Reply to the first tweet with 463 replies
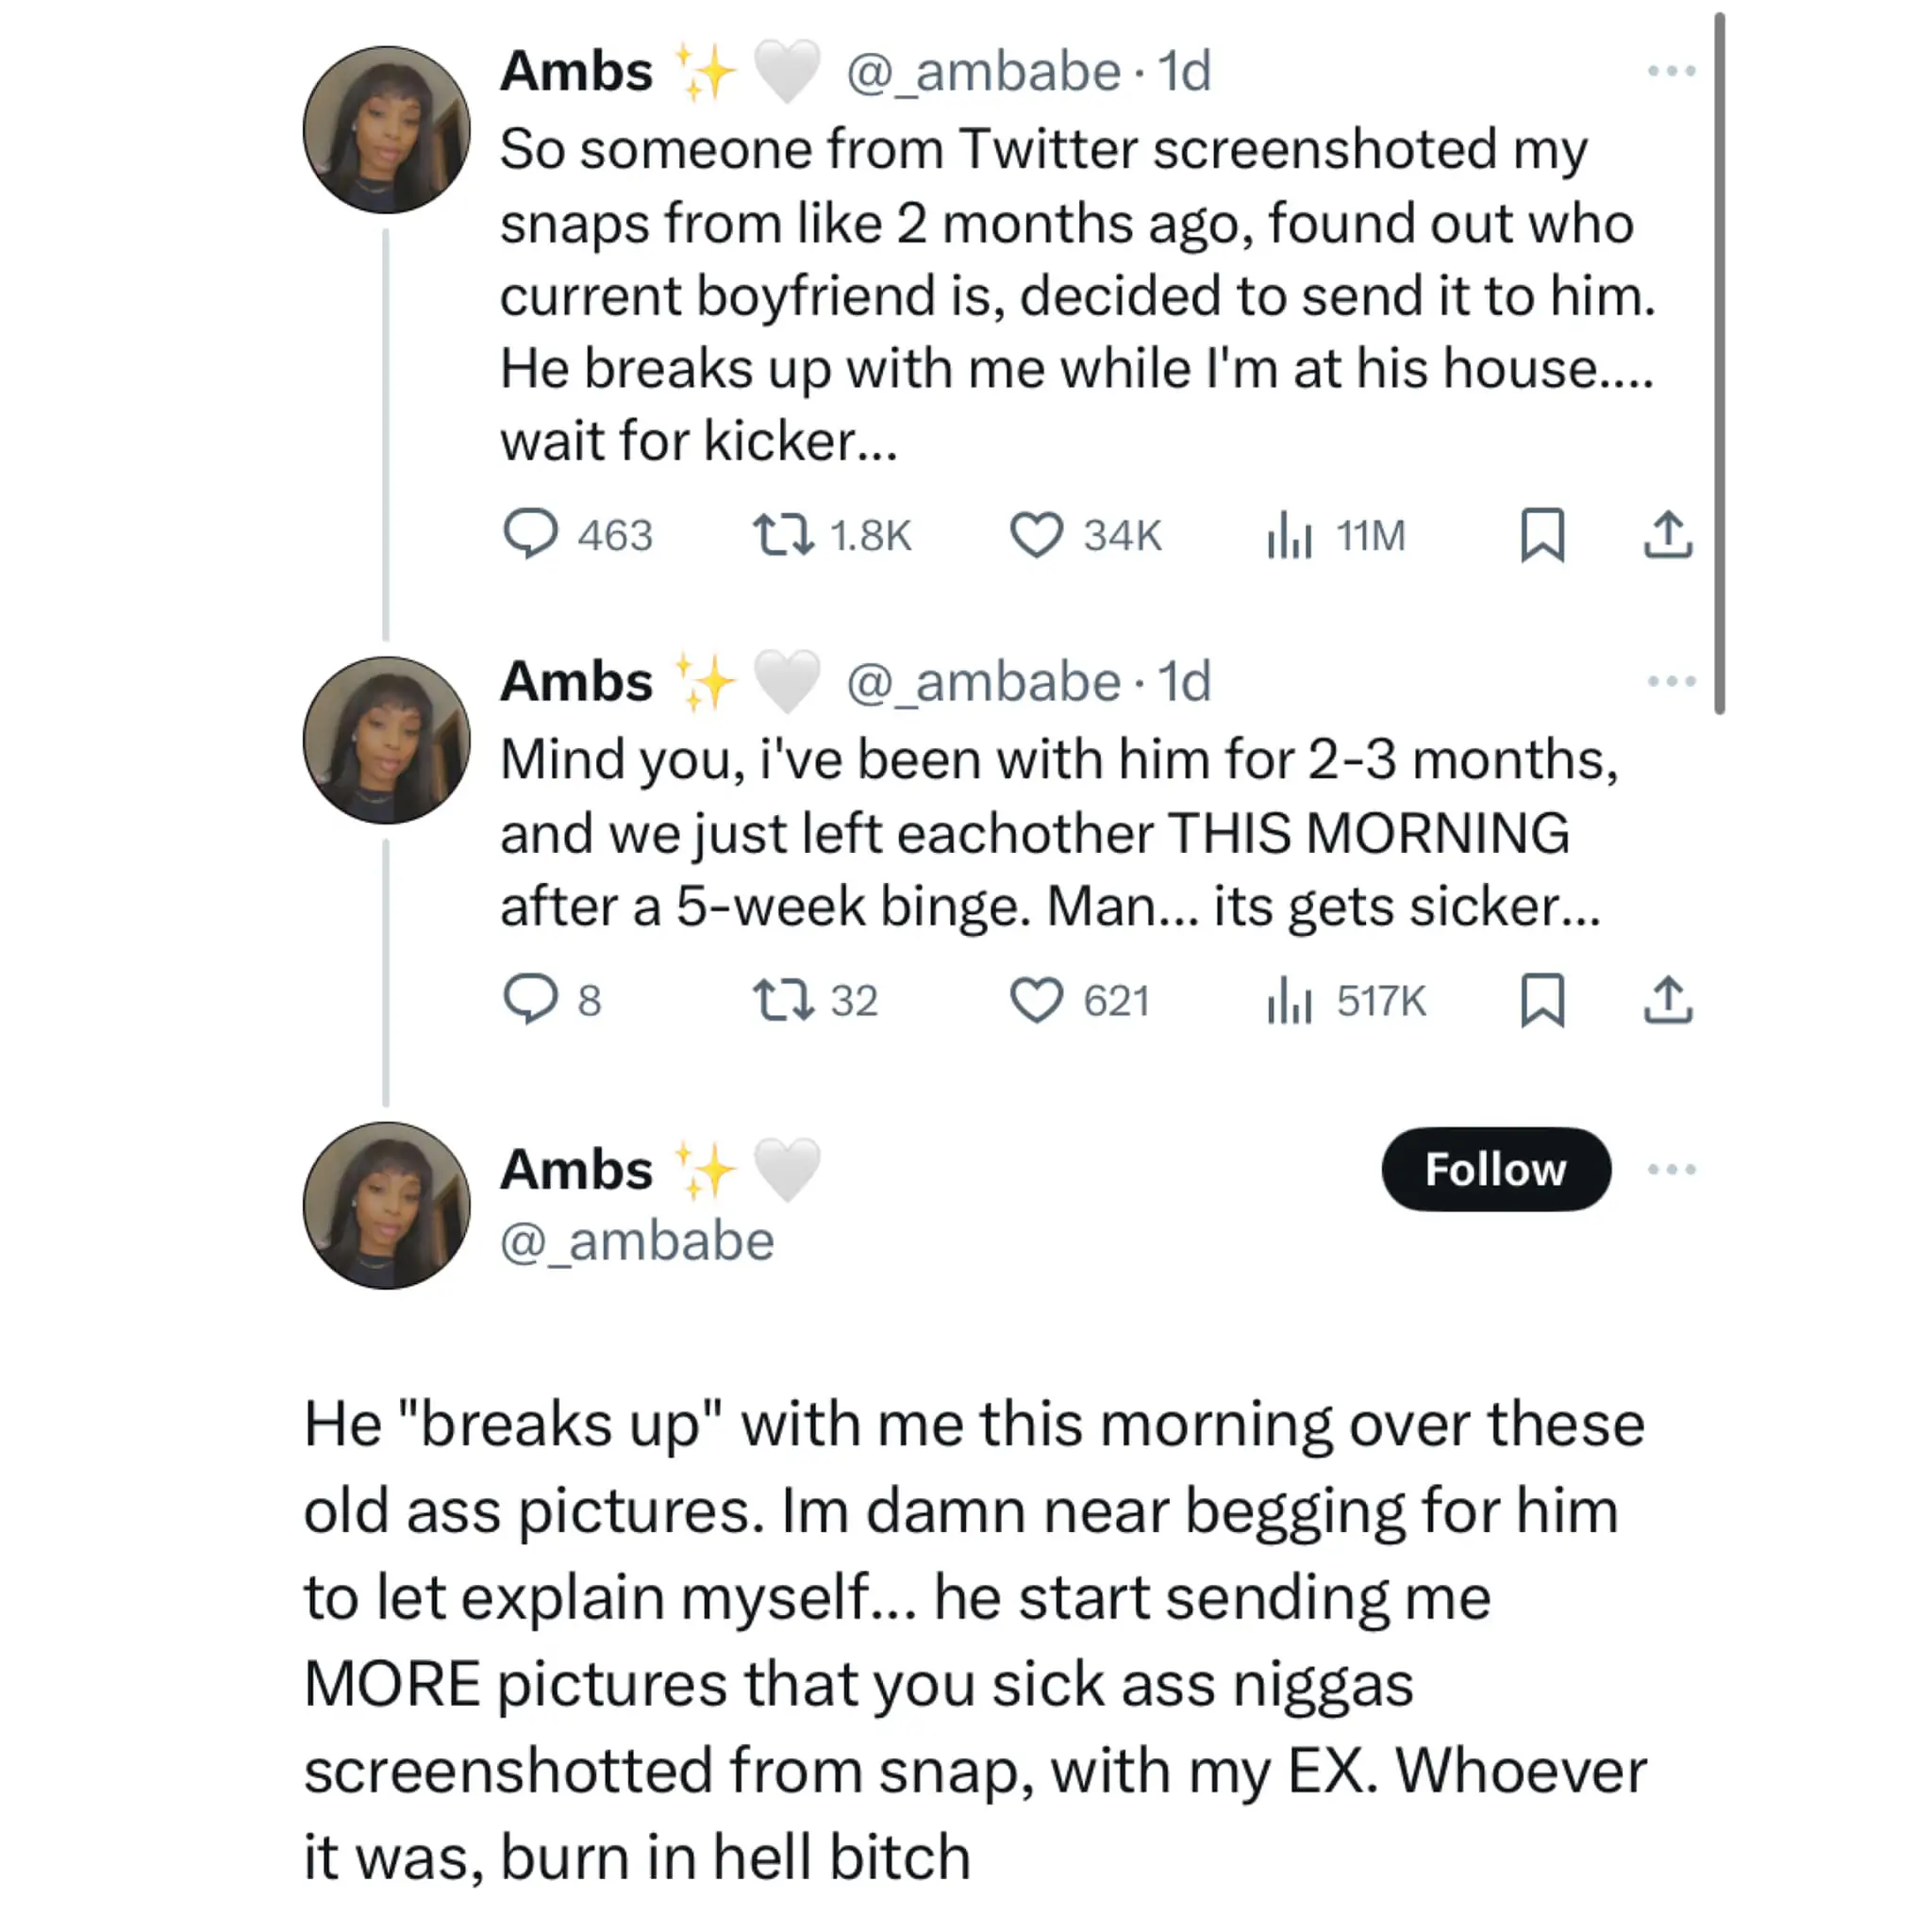This screenshot has width=1932, height=1932. (530, 534)
